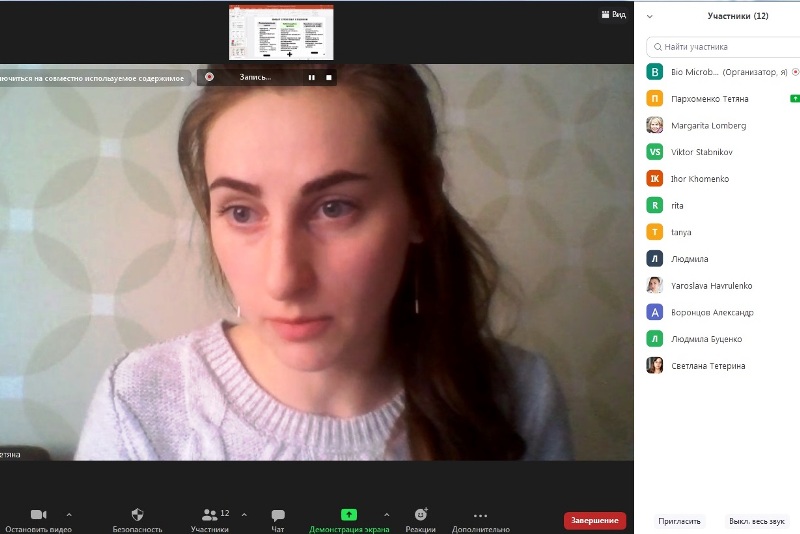Open the More ellipsis menu
Viewport: 800px width, 534px height.
(481, 515)
